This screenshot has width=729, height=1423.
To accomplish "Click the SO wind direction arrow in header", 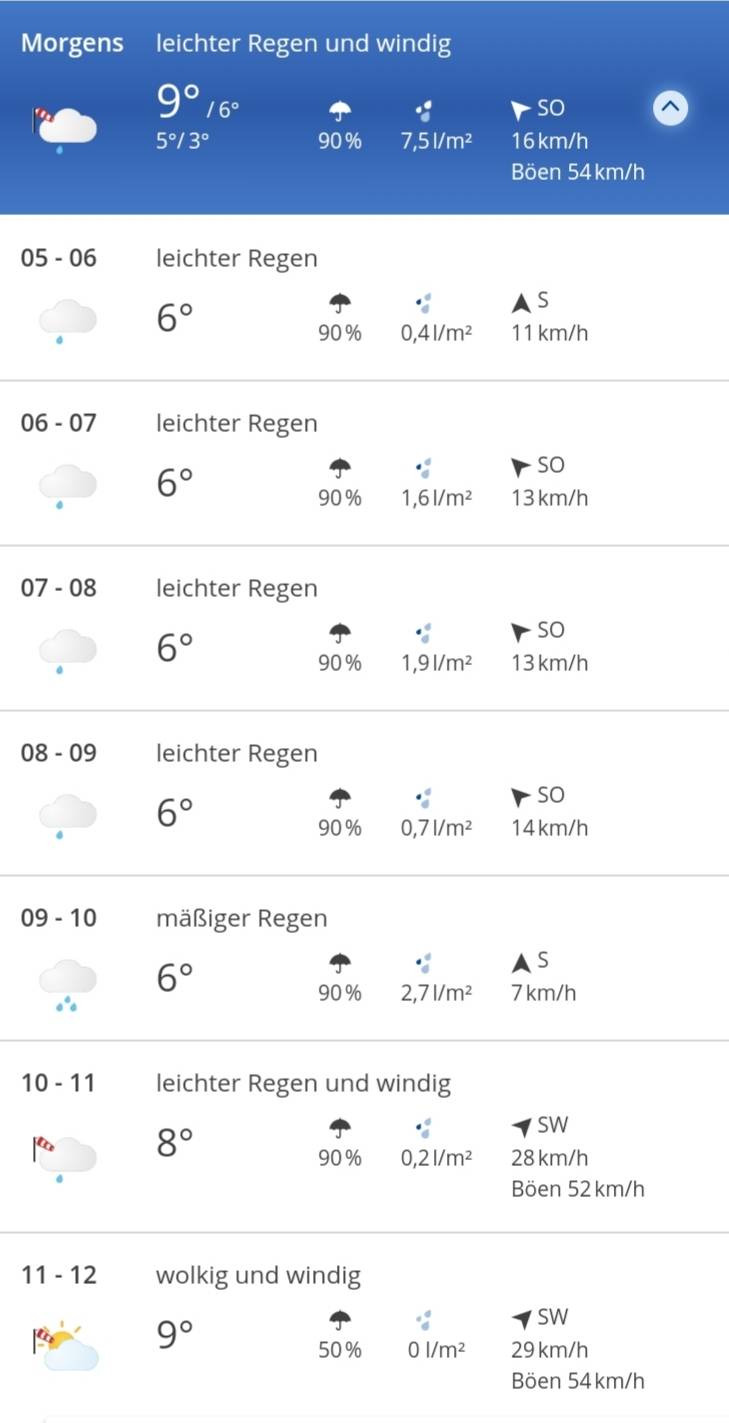I will pos(520,109).
